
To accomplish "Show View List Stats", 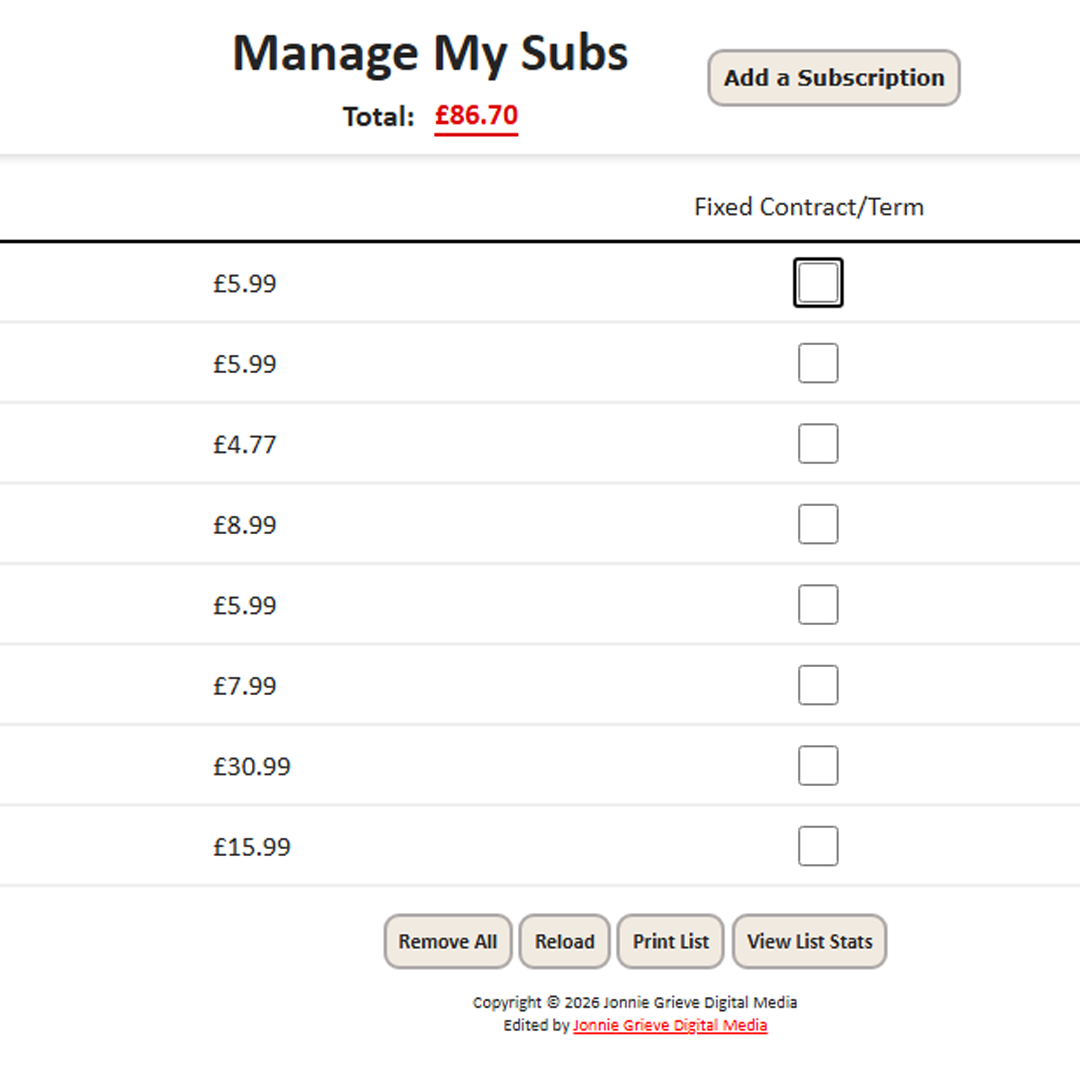I will coord(809,942).
